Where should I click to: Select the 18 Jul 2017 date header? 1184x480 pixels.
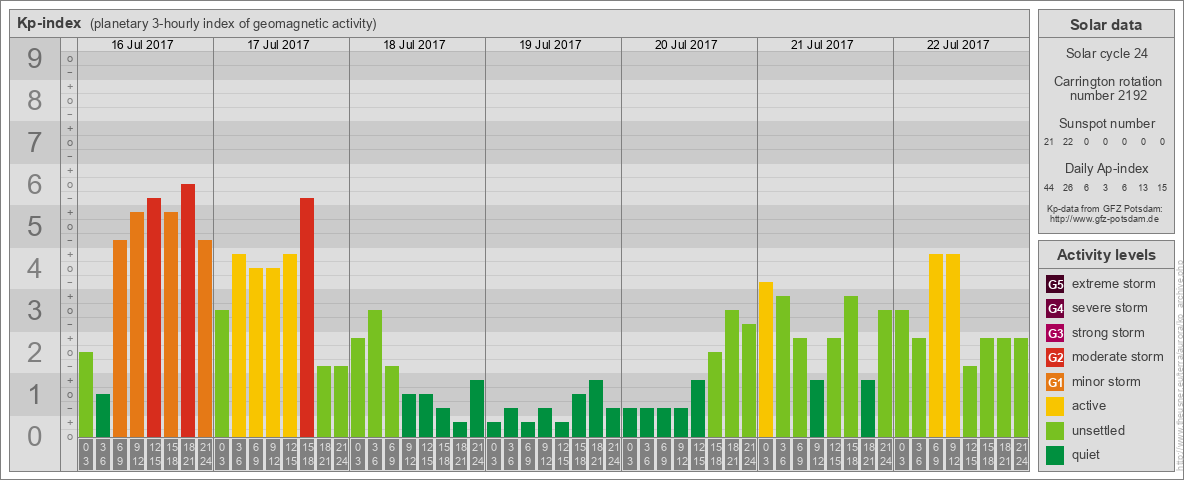415,45
